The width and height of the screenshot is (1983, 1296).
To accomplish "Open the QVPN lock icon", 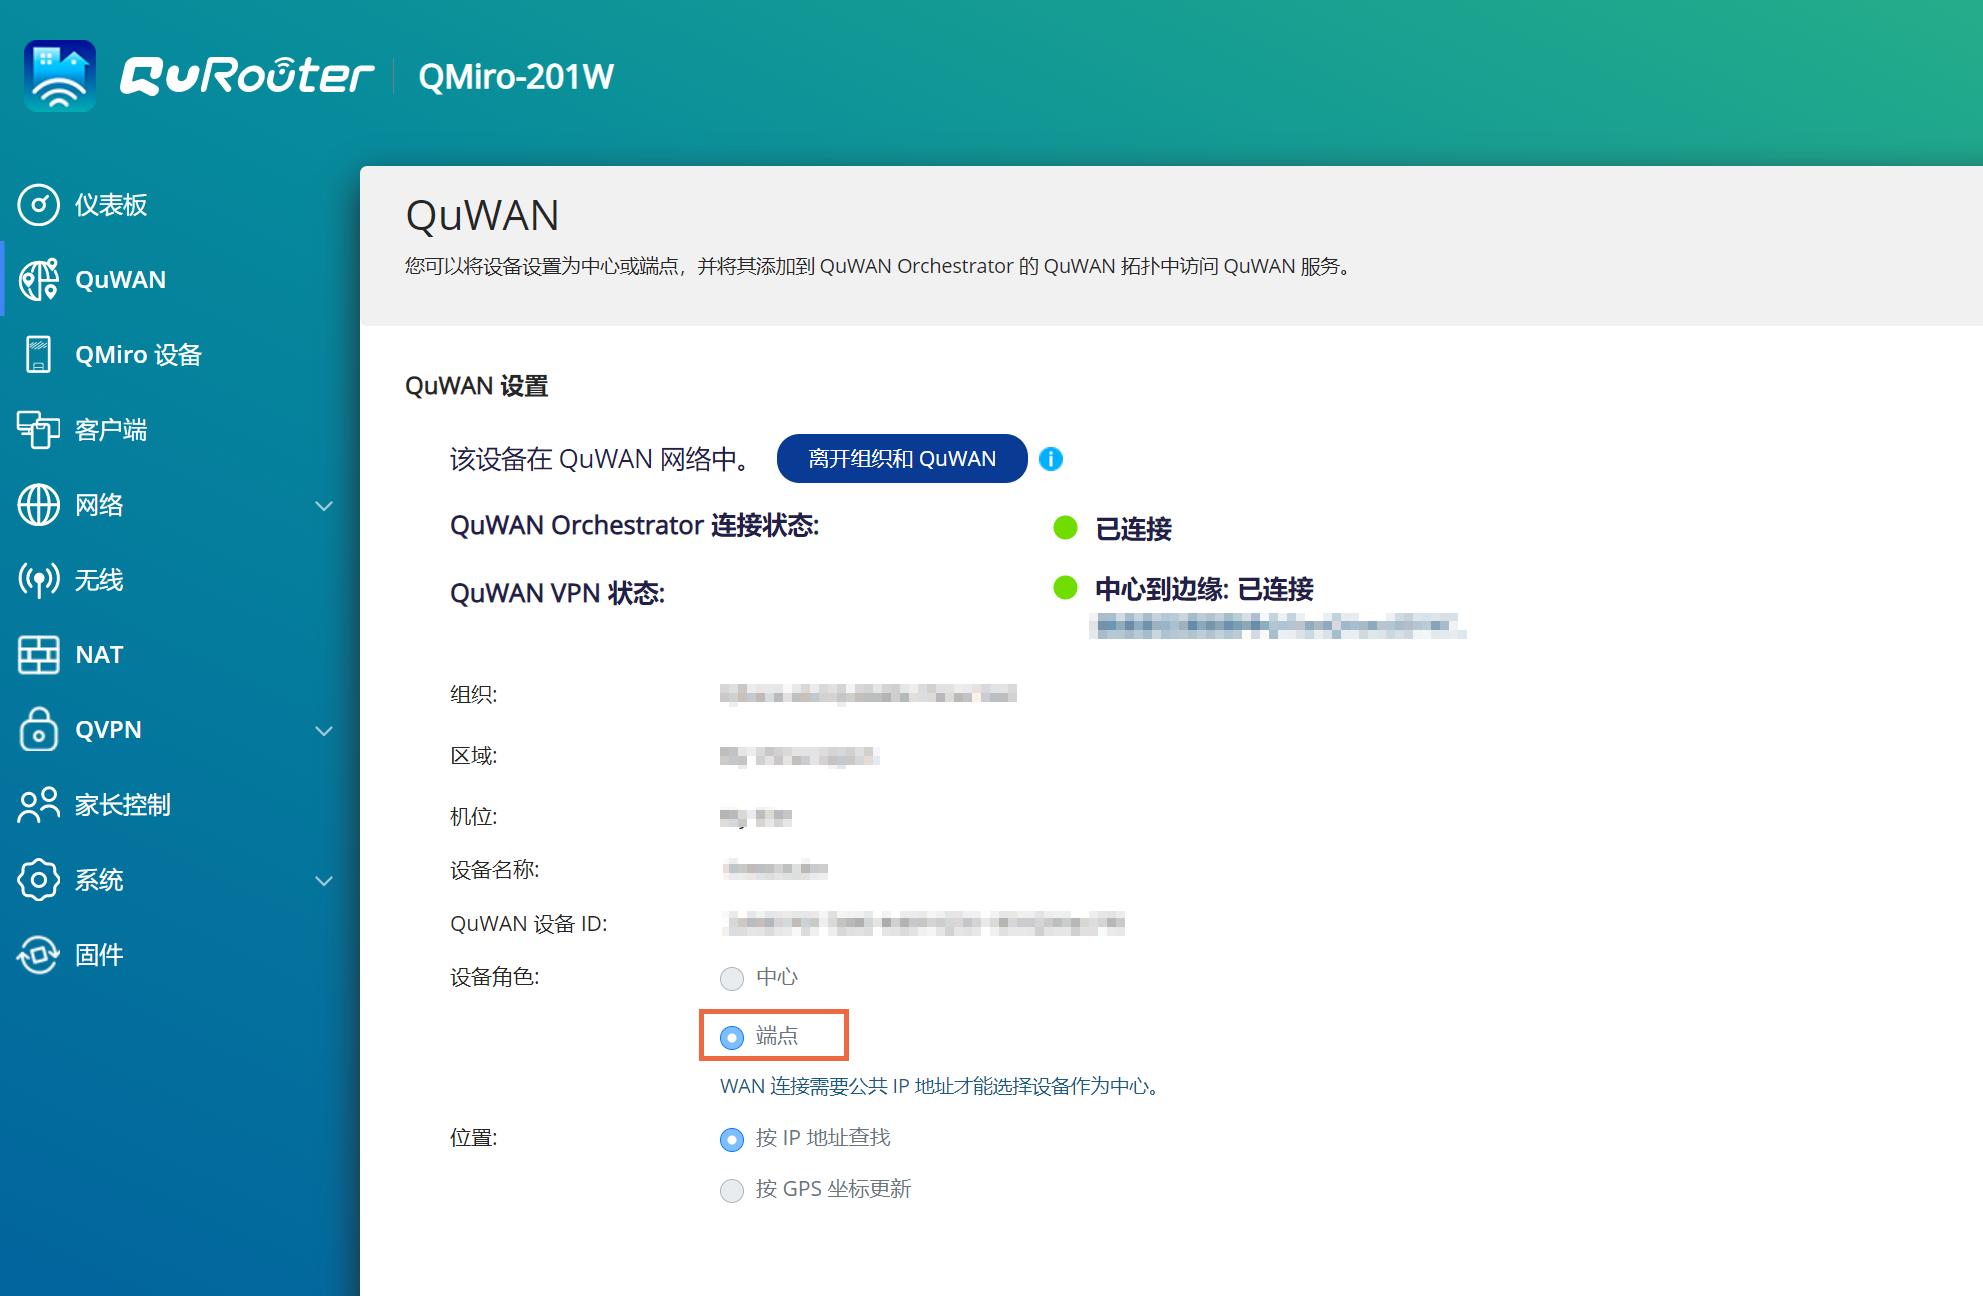I will 37,730.
